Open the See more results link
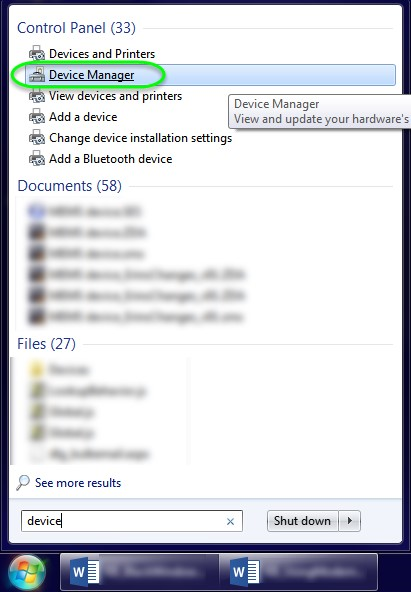Screen dimensions: 411x592 [78, 483]
